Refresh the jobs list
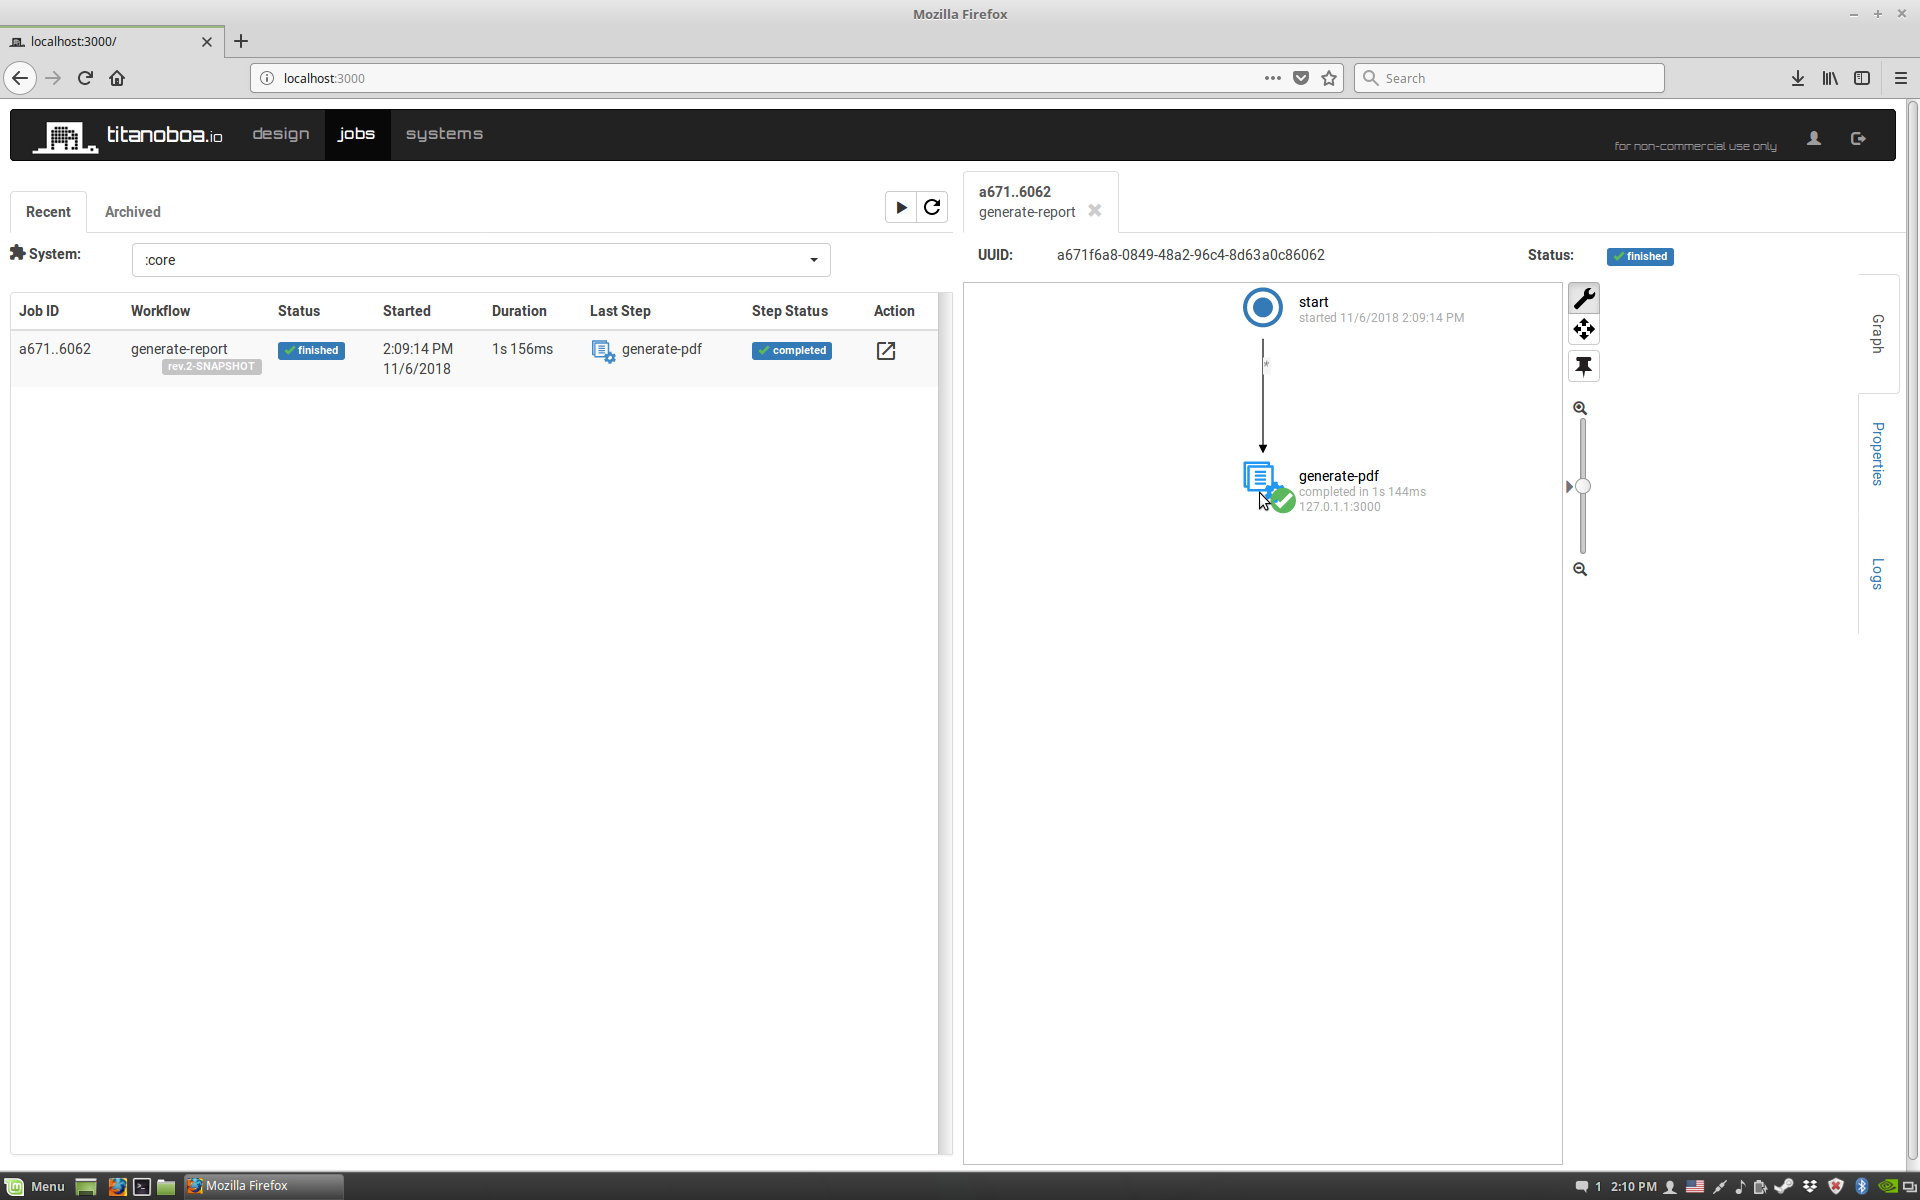The width and height of the screenshot is (1920, 1200). [932, 207]
